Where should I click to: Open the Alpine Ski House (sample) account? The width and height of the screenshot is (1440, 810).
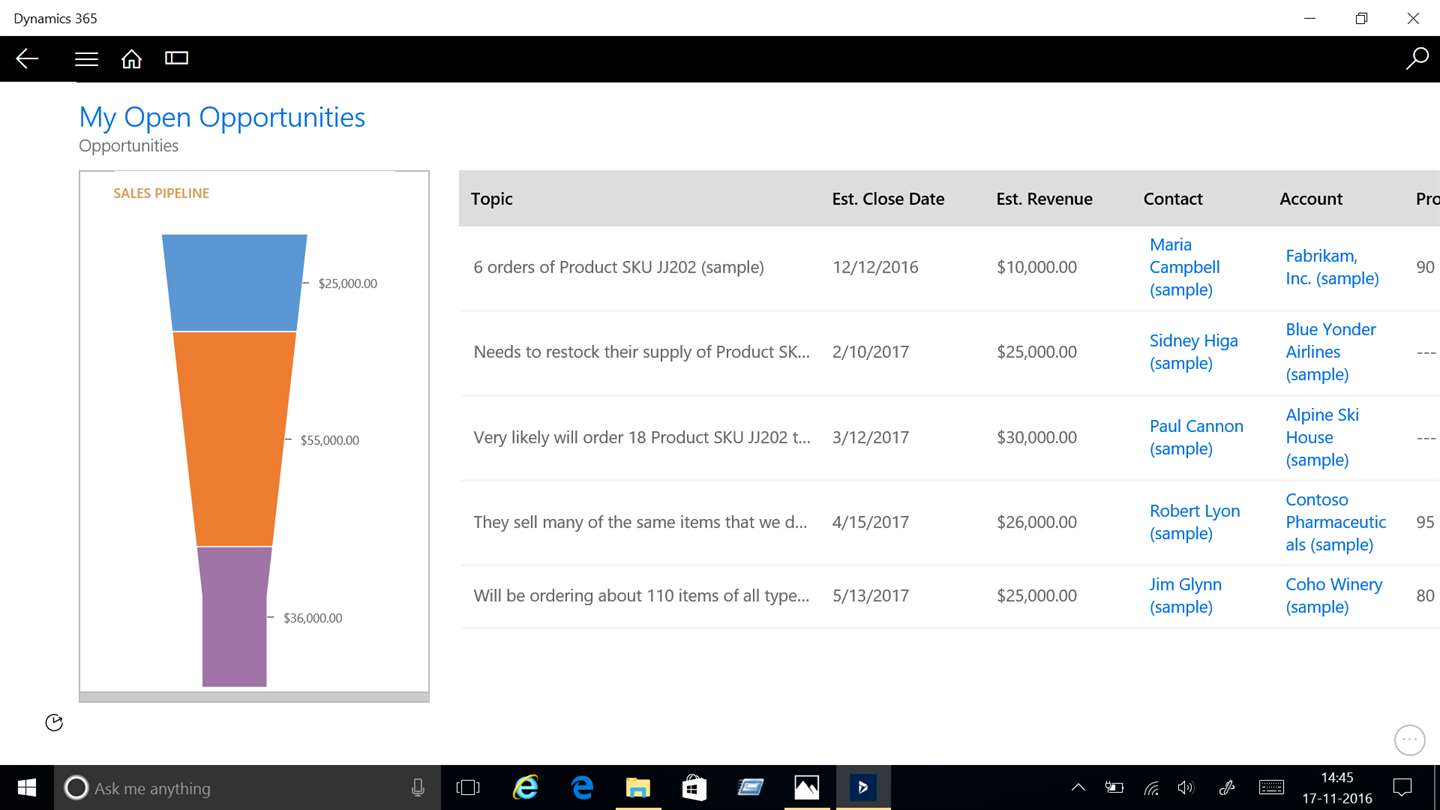(1322, 437)
